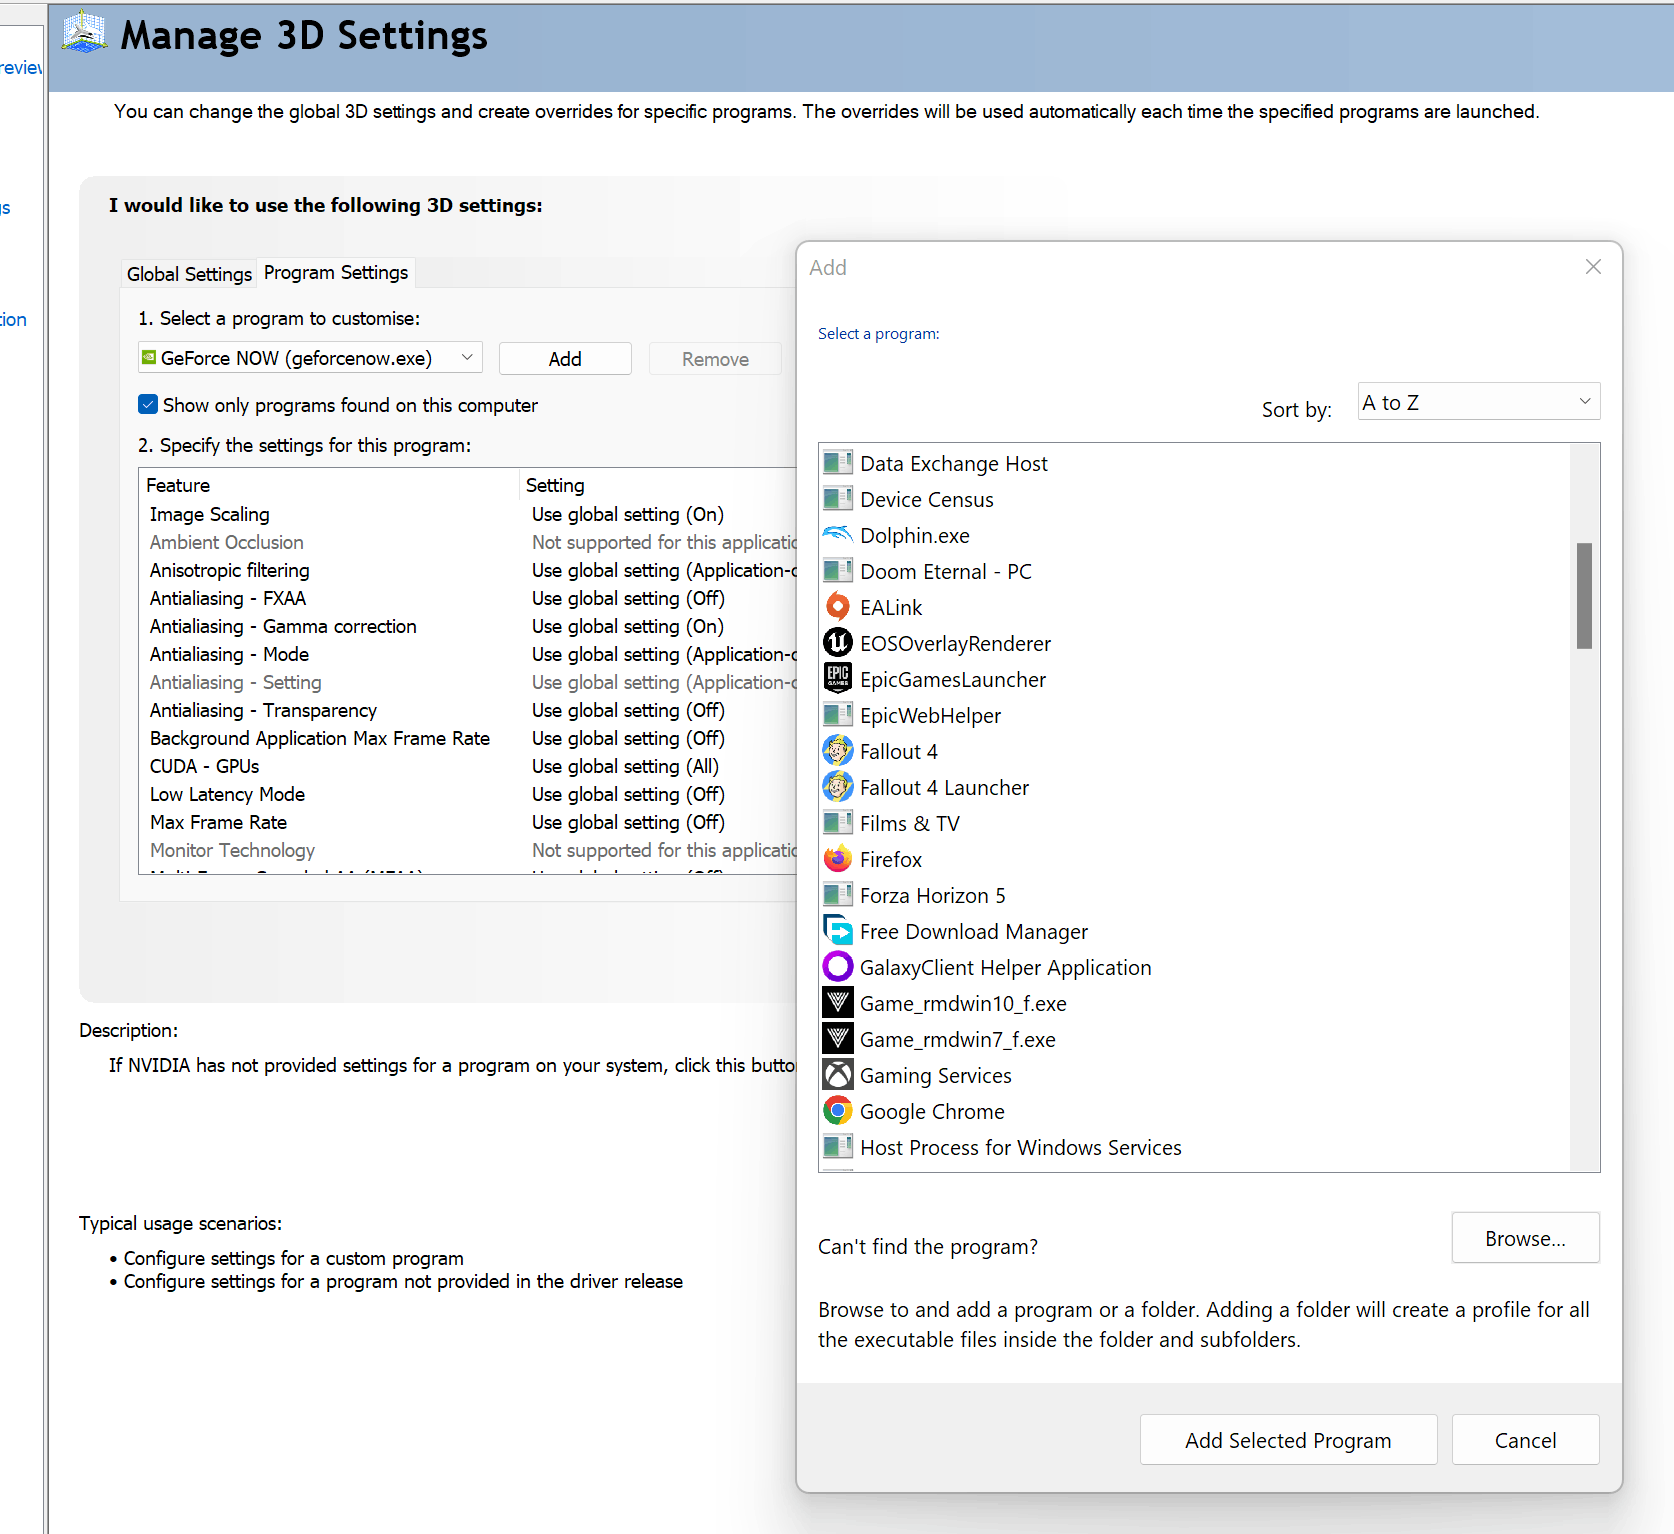Click the Host Process for Windows Services icon
Image resolution: width=1674 pixels, height=1534 pixels.
(x=838, y=1147)
